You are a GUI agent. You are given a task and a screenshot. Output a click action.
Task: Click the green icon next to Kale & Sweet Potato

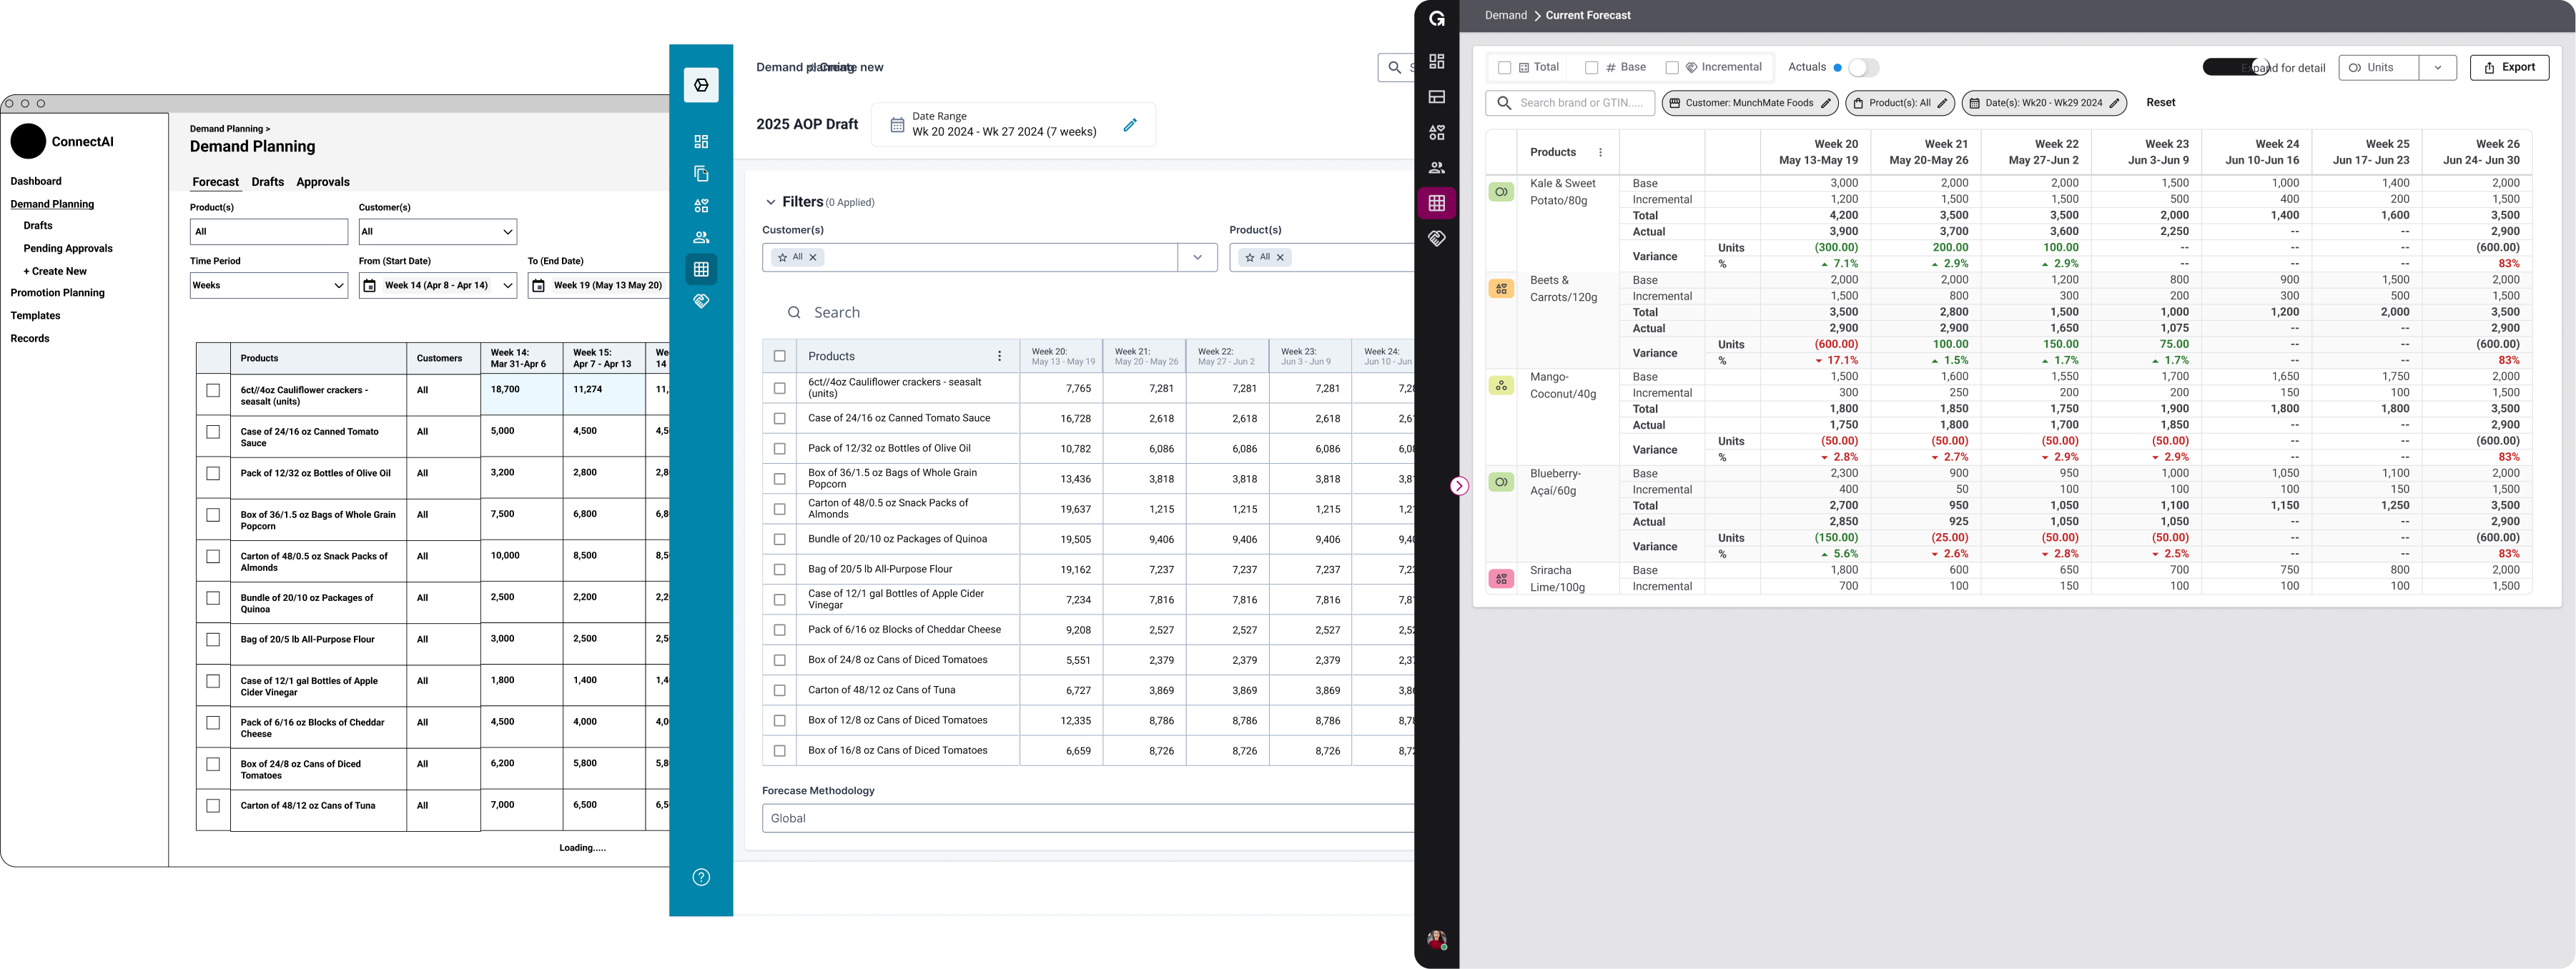coord(1501,192)
